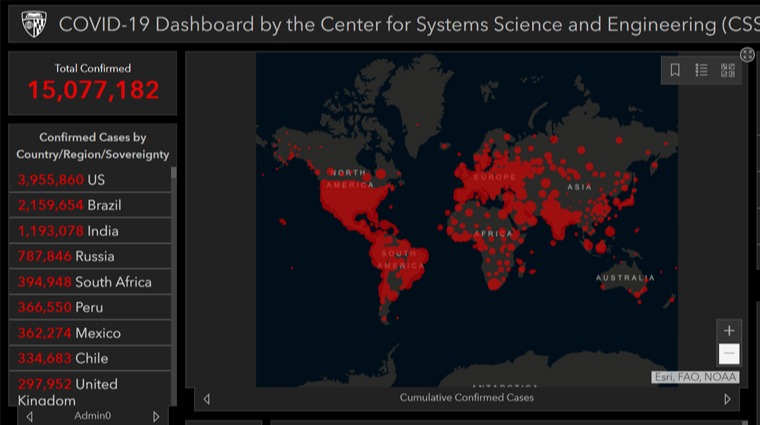Click the Esri, FAO, NOAA attribution
This screenshot has height=425, width=760.
695,377
